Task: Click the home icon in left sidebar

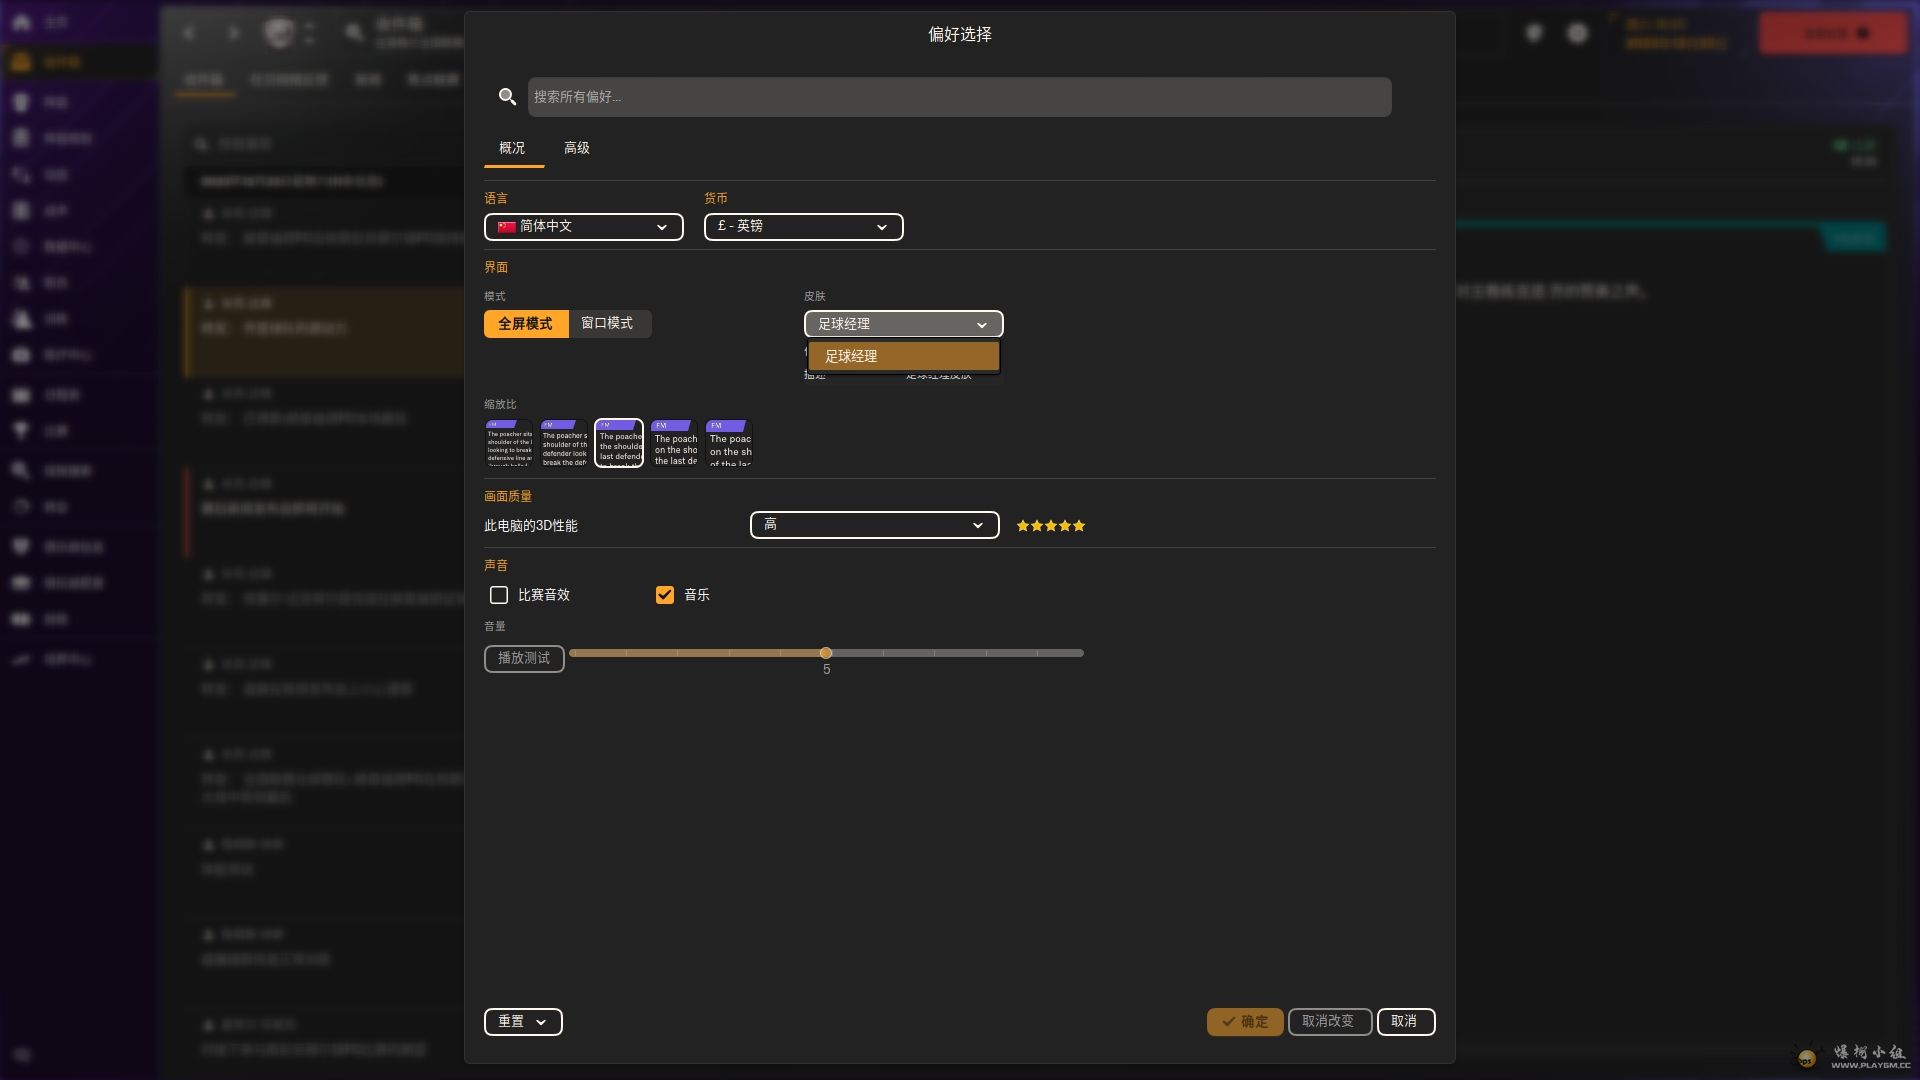Action: click(x=21, y=22)
